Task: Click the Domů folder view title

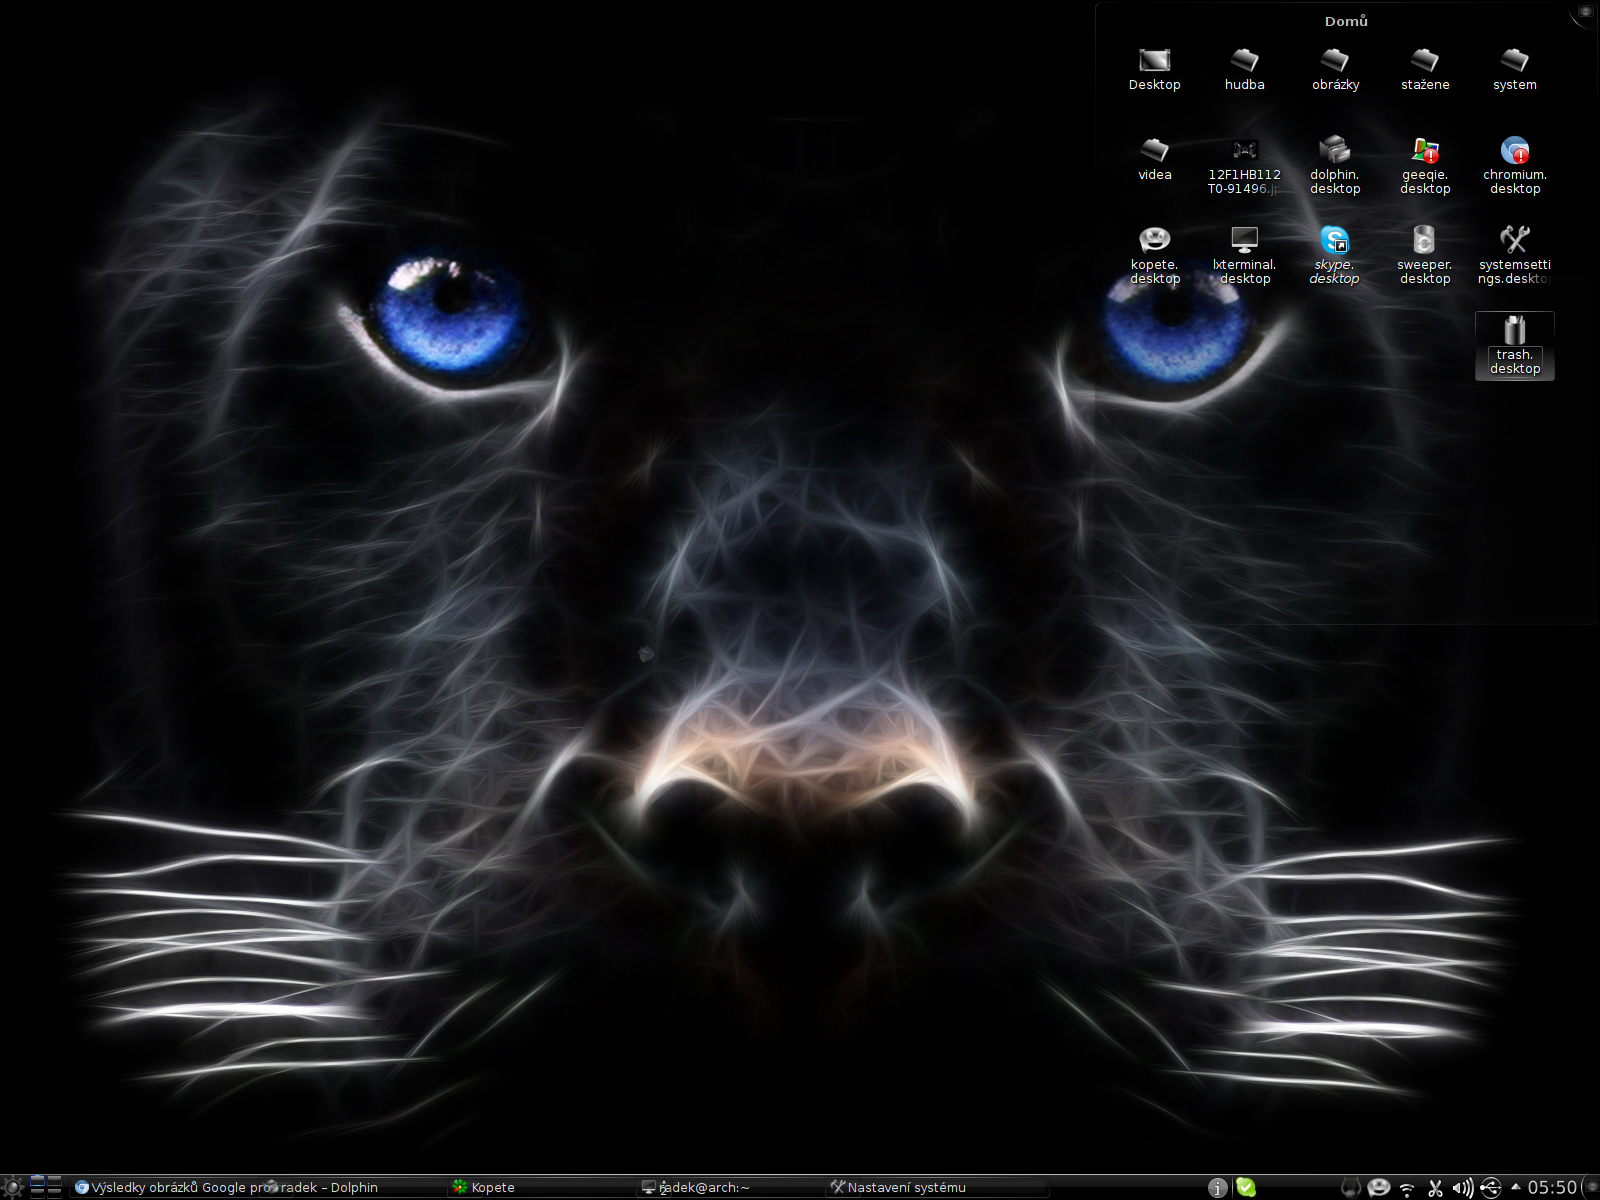Action: point(1346,21)
